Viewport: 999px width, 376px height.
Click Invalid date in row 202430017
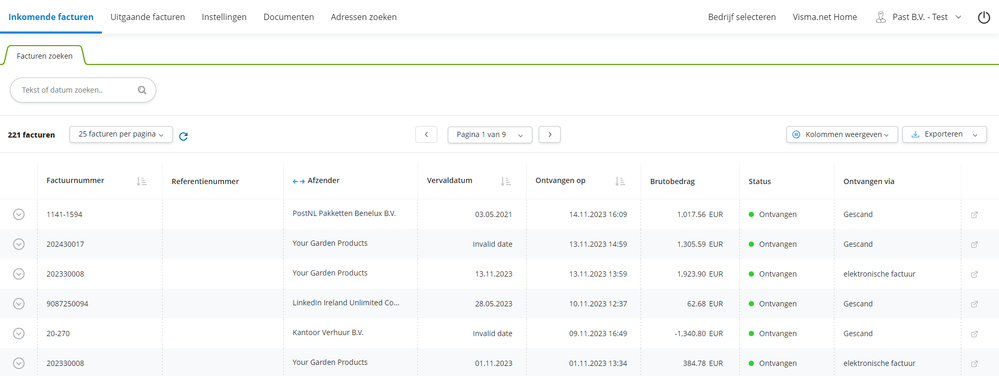[x=492, y=244]
